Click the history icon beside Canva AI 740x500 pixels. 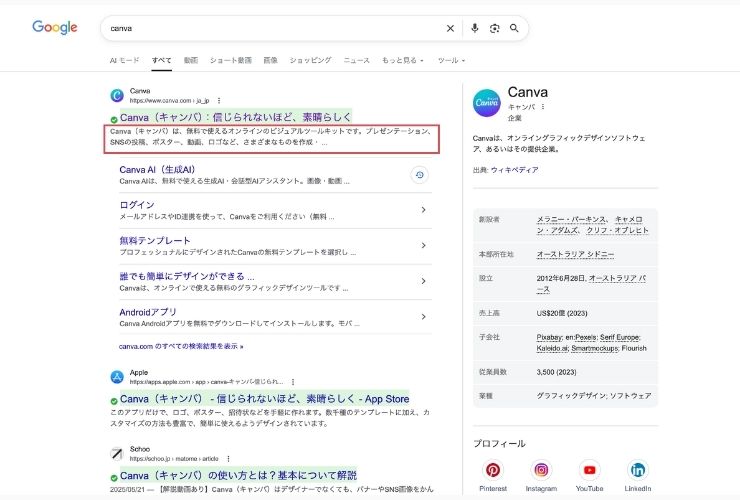(421, 175)
